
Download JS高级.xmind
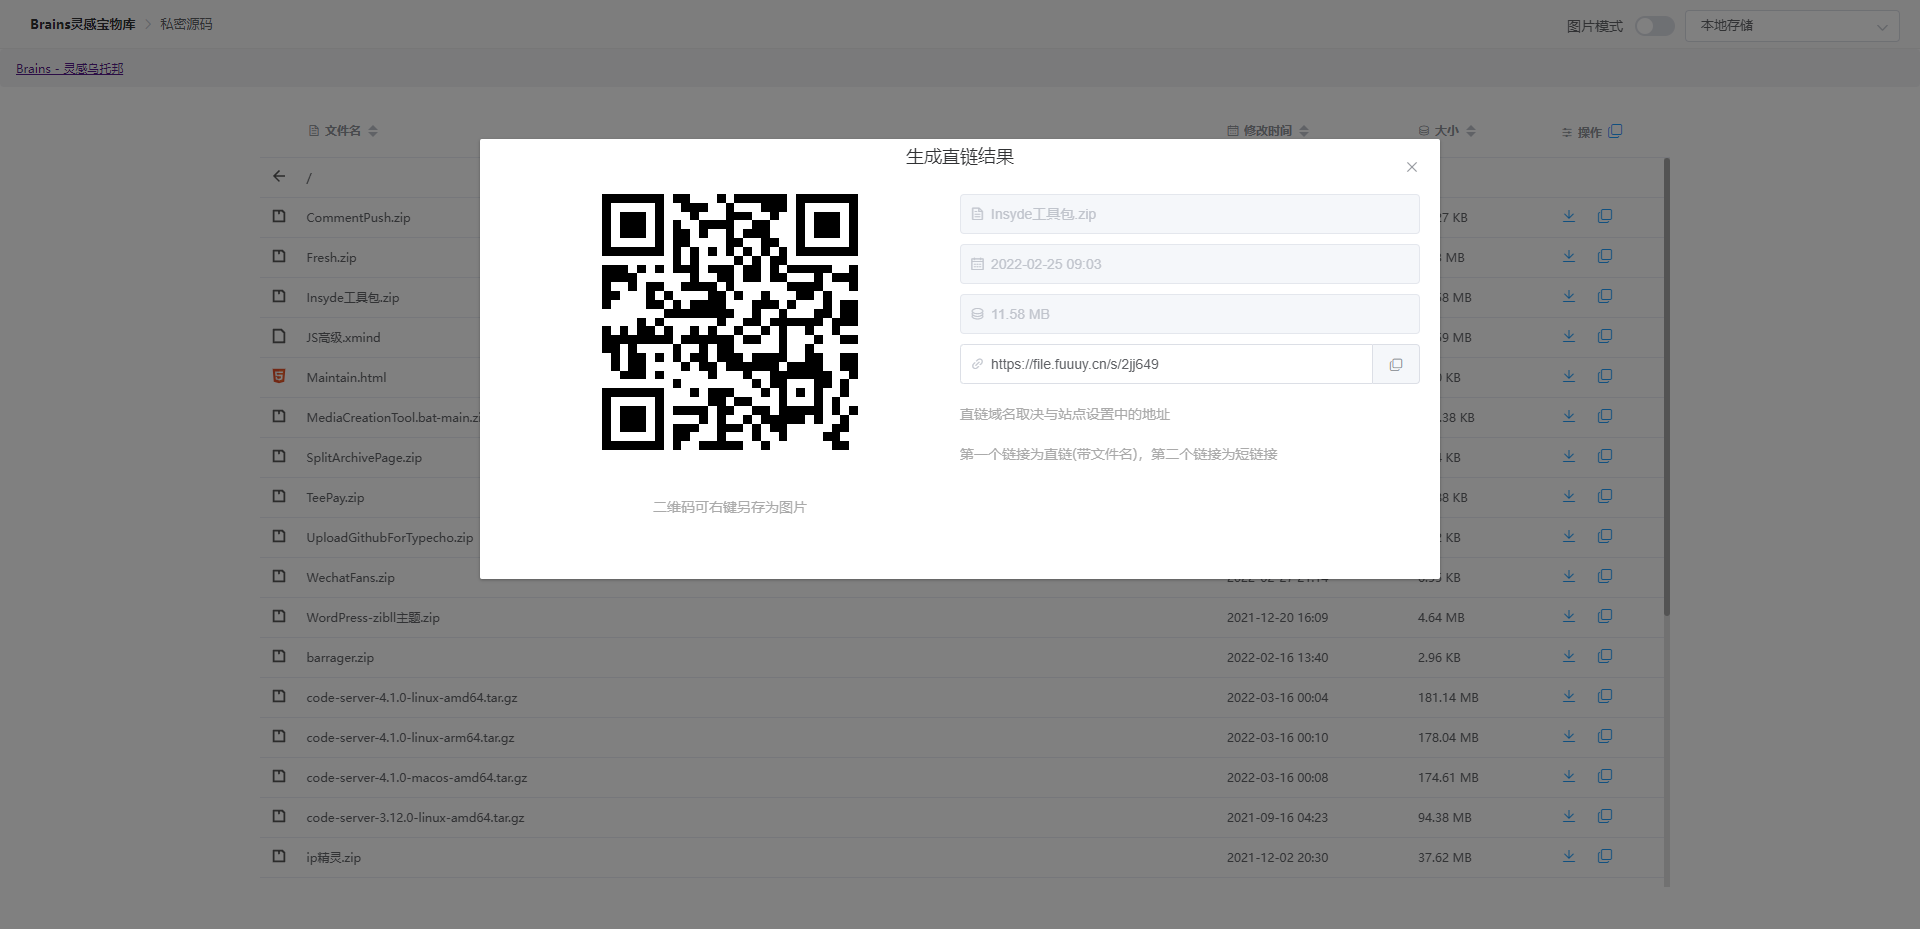tap(1569, 336)
